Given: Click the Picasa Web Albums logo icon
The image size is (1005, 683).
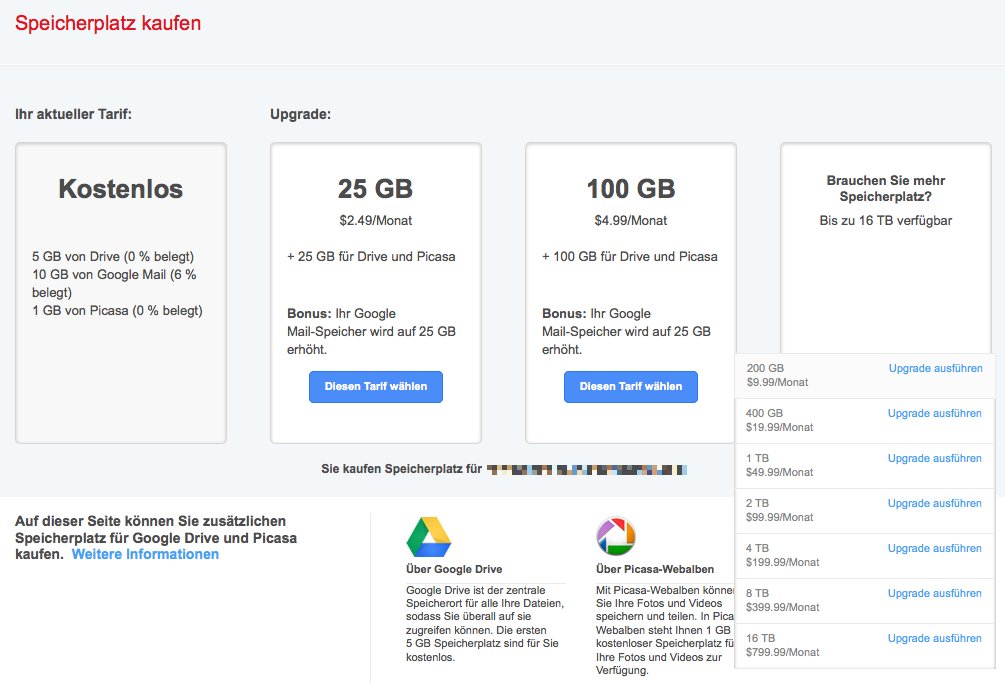Looking at the screenshot, I should 616,536.
